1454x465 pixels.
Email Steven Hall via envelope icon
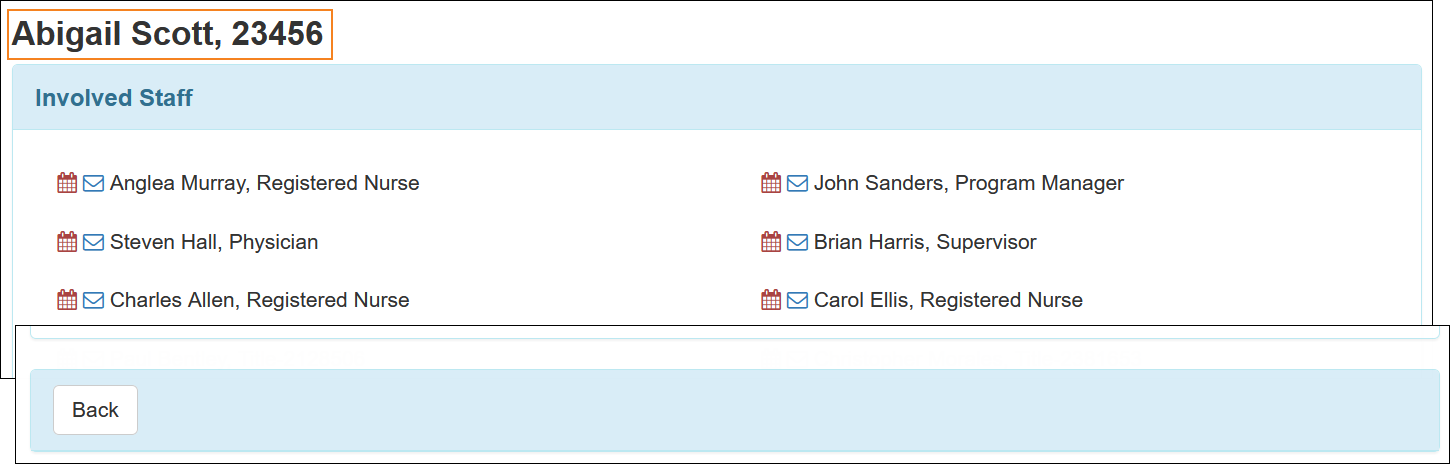(93, 242)
